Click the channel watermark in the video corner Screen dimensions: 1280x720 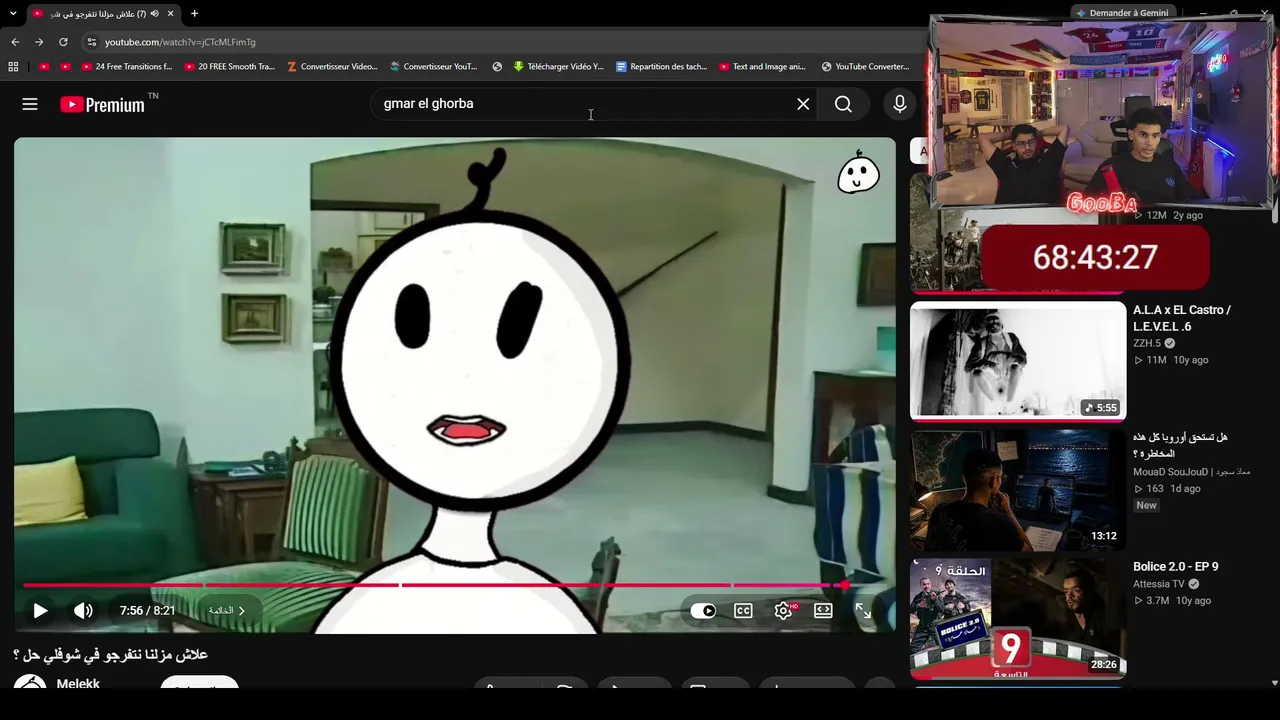click(x=858, y=173)
